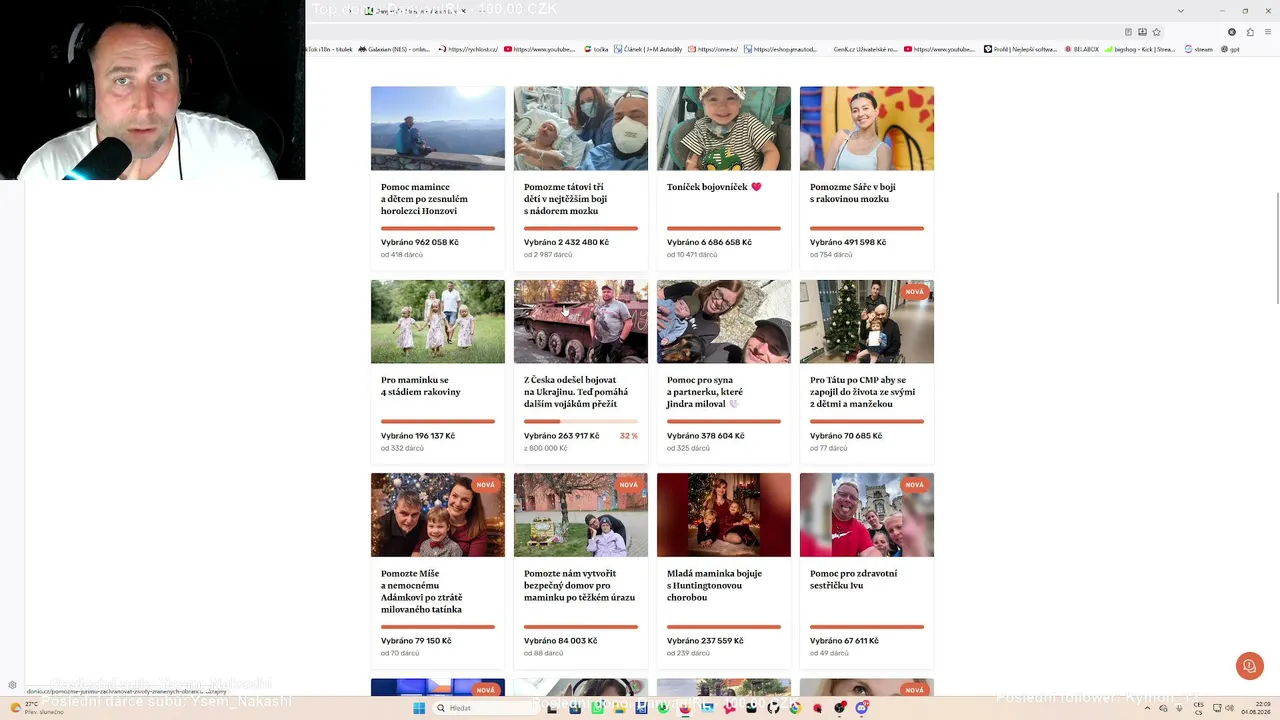Open Discord from the taskbar
1280x720 pixels.
tap(862, 708)
